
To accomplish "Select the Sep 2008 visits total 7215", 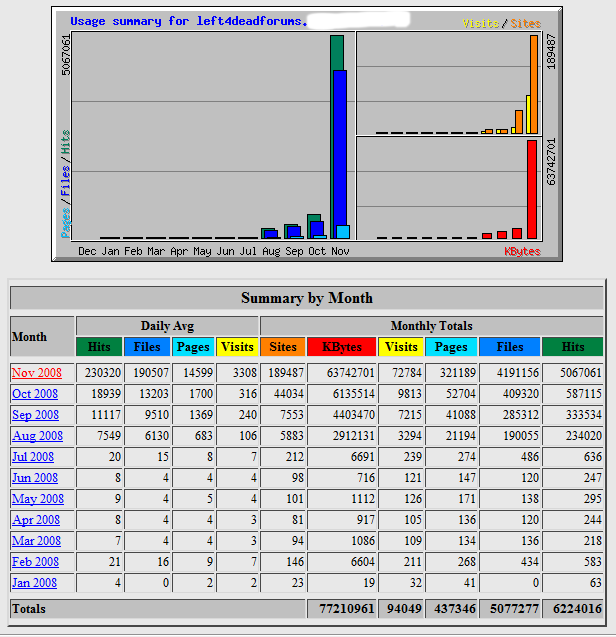I will coord(410,415).
